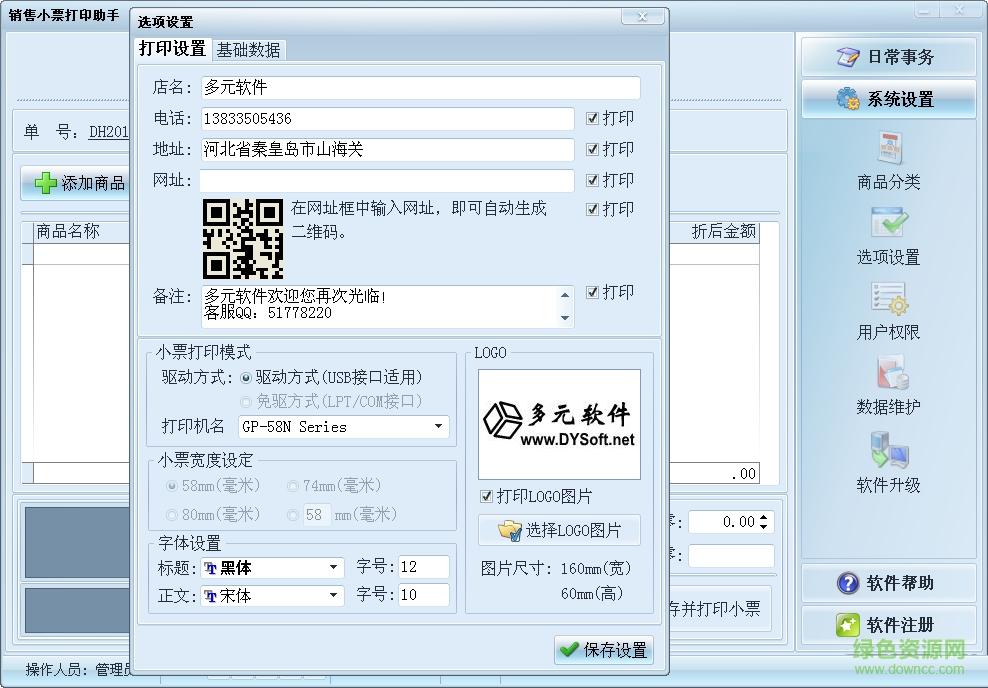Switch to the 基础数据 tab
This screenshot has height=688, width=988.
click(x=248, y=49)
